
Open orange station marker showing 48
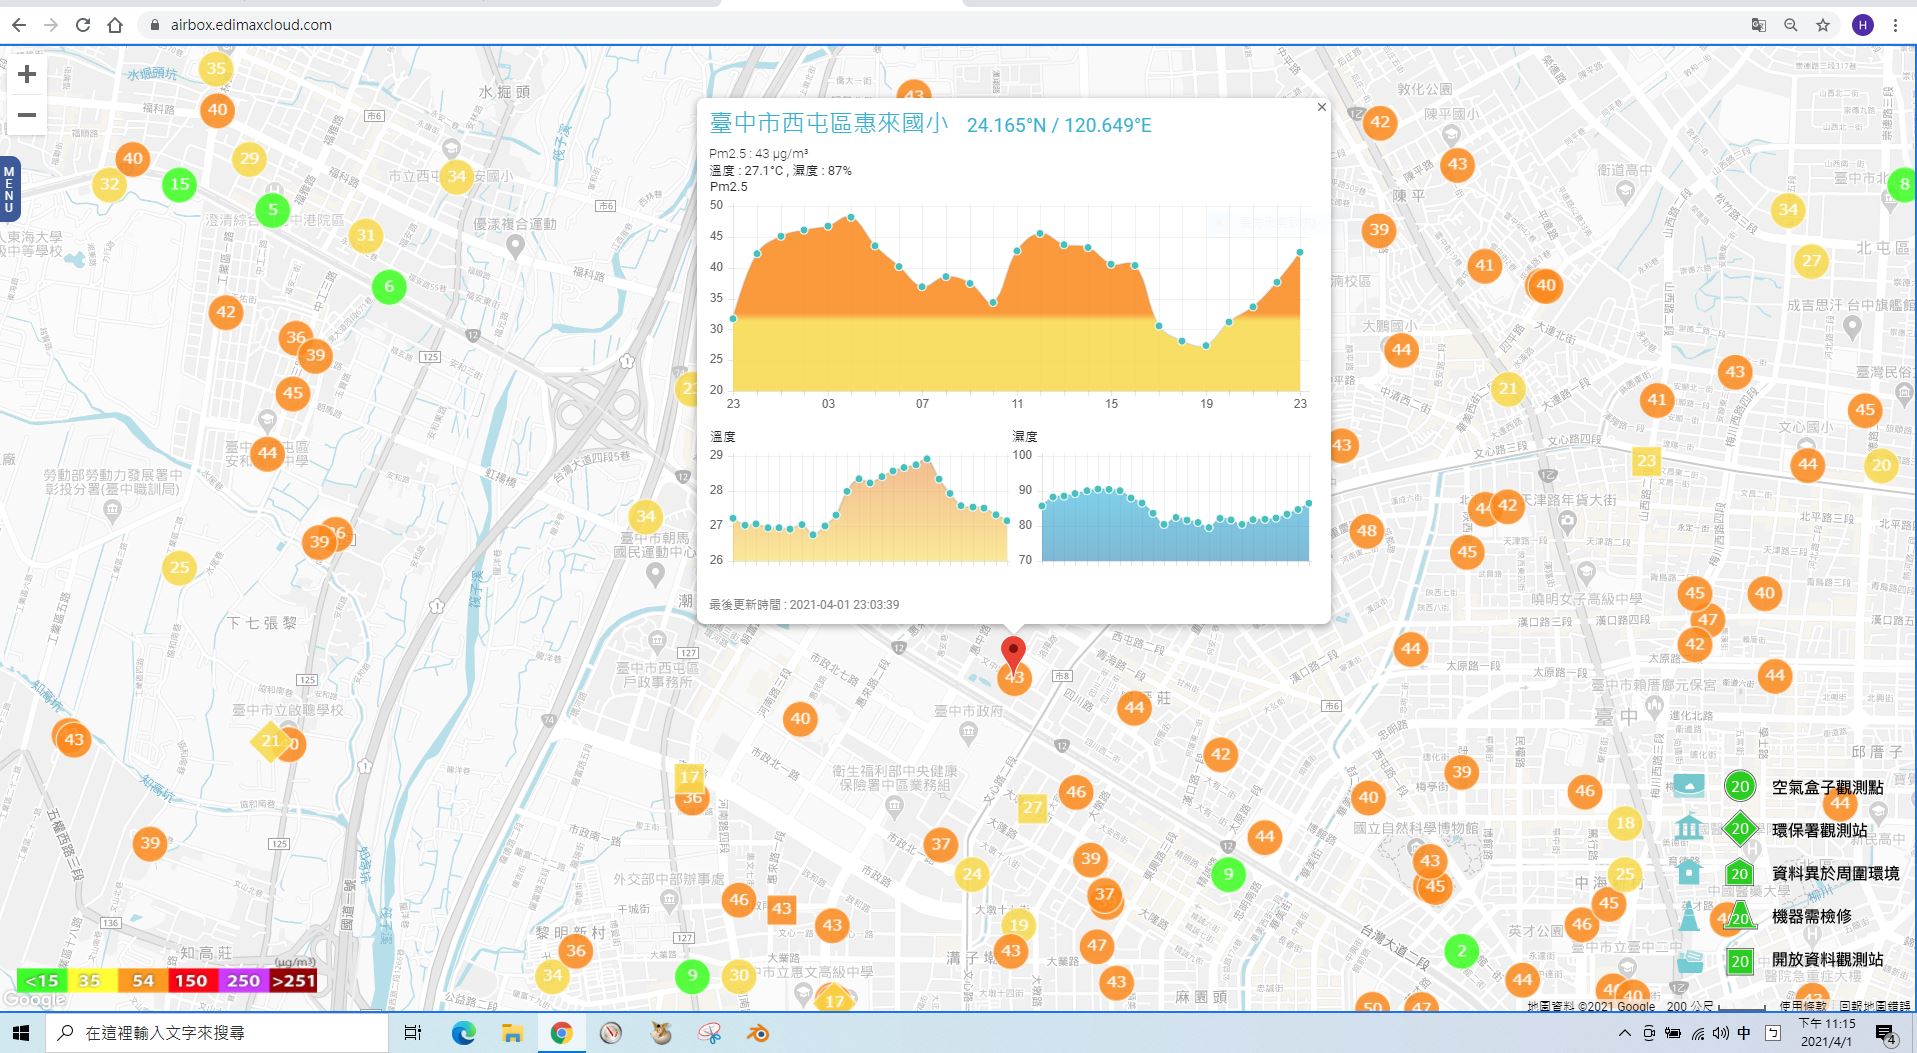click(1367, 531)
